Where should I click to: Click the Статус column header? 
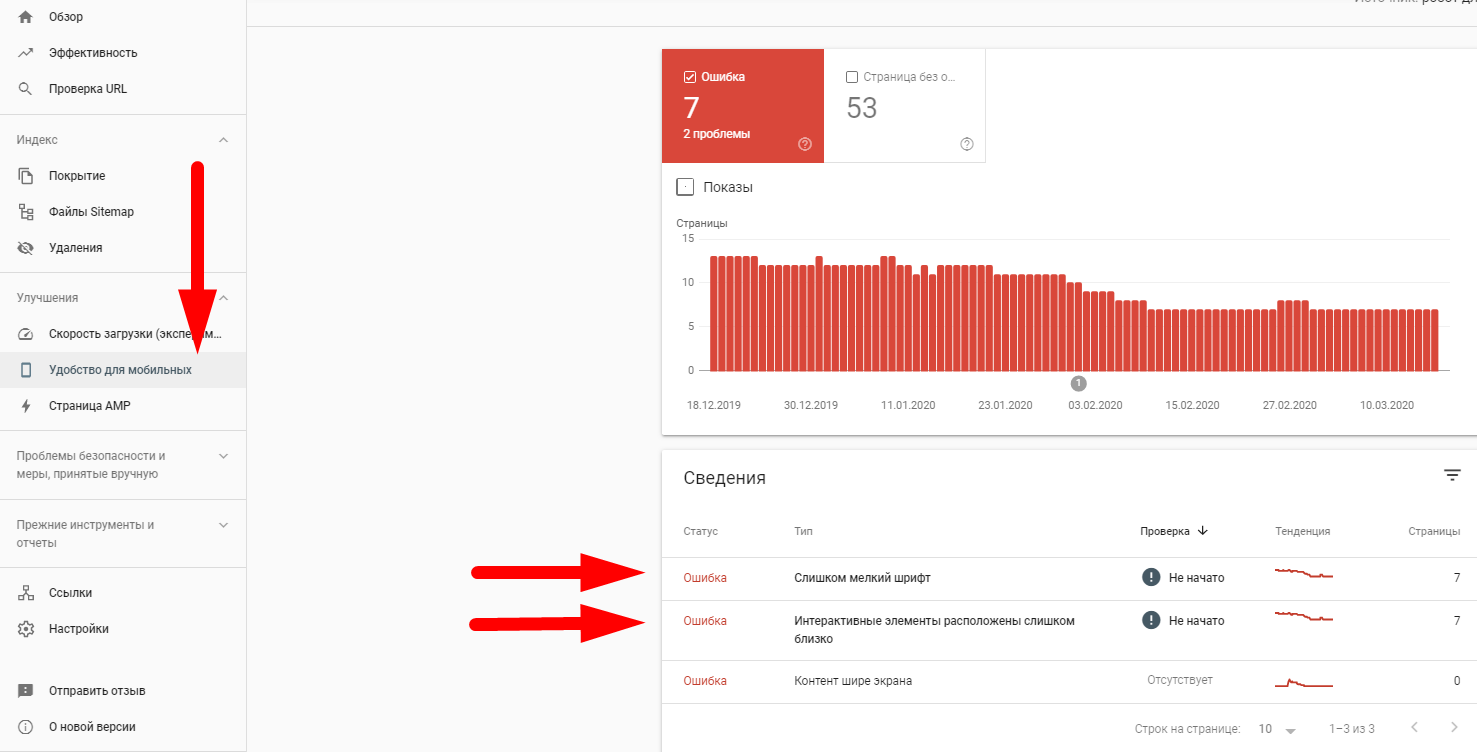[701, 531]
